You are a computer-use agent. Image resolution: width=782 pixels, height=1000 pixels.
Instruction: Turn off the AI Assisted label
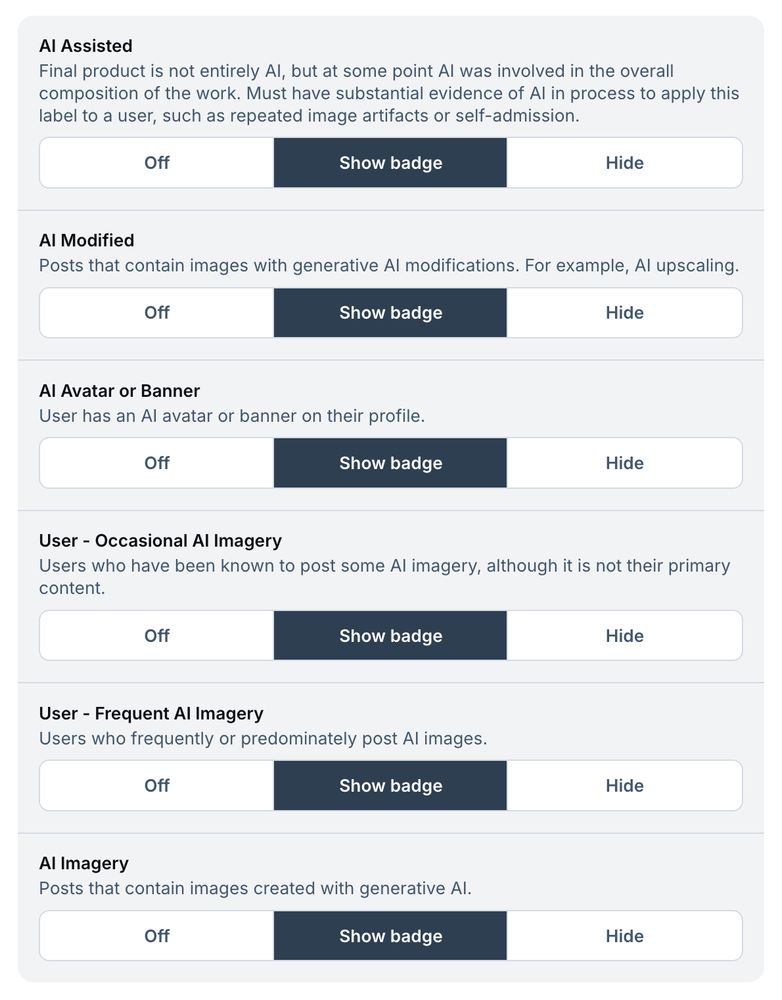click(156, 162)
